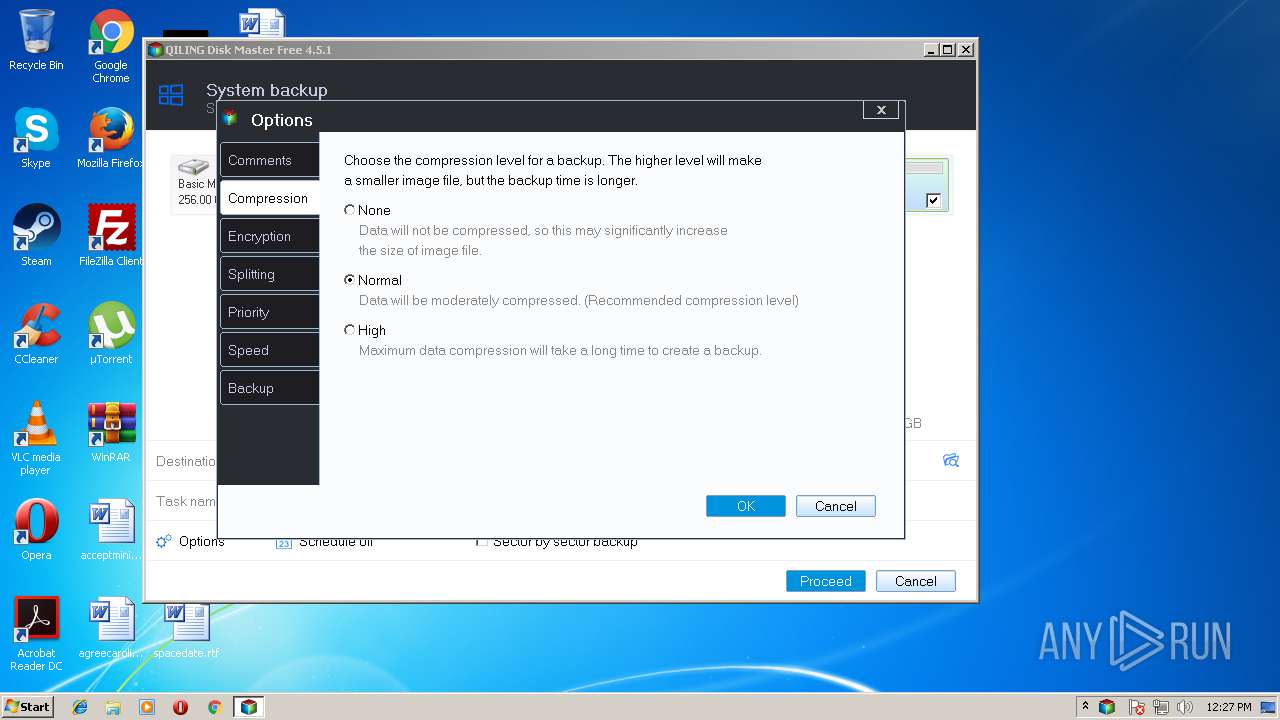
Task: Open Windows Explorer folder in taskbar
Action: click(113, 707)
